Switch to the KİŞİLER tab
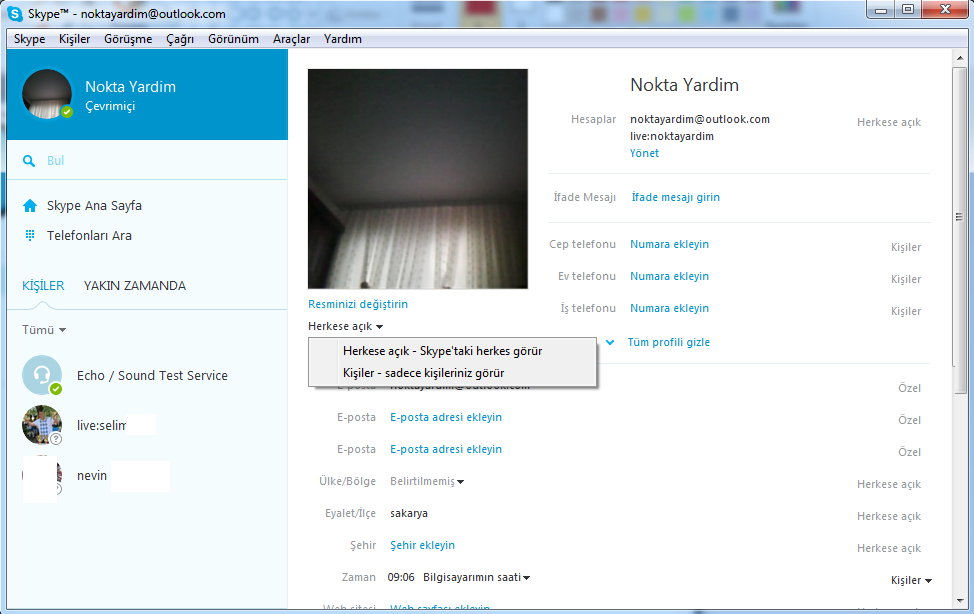Screen dimensions: 974x614 (x=43, y=286)
